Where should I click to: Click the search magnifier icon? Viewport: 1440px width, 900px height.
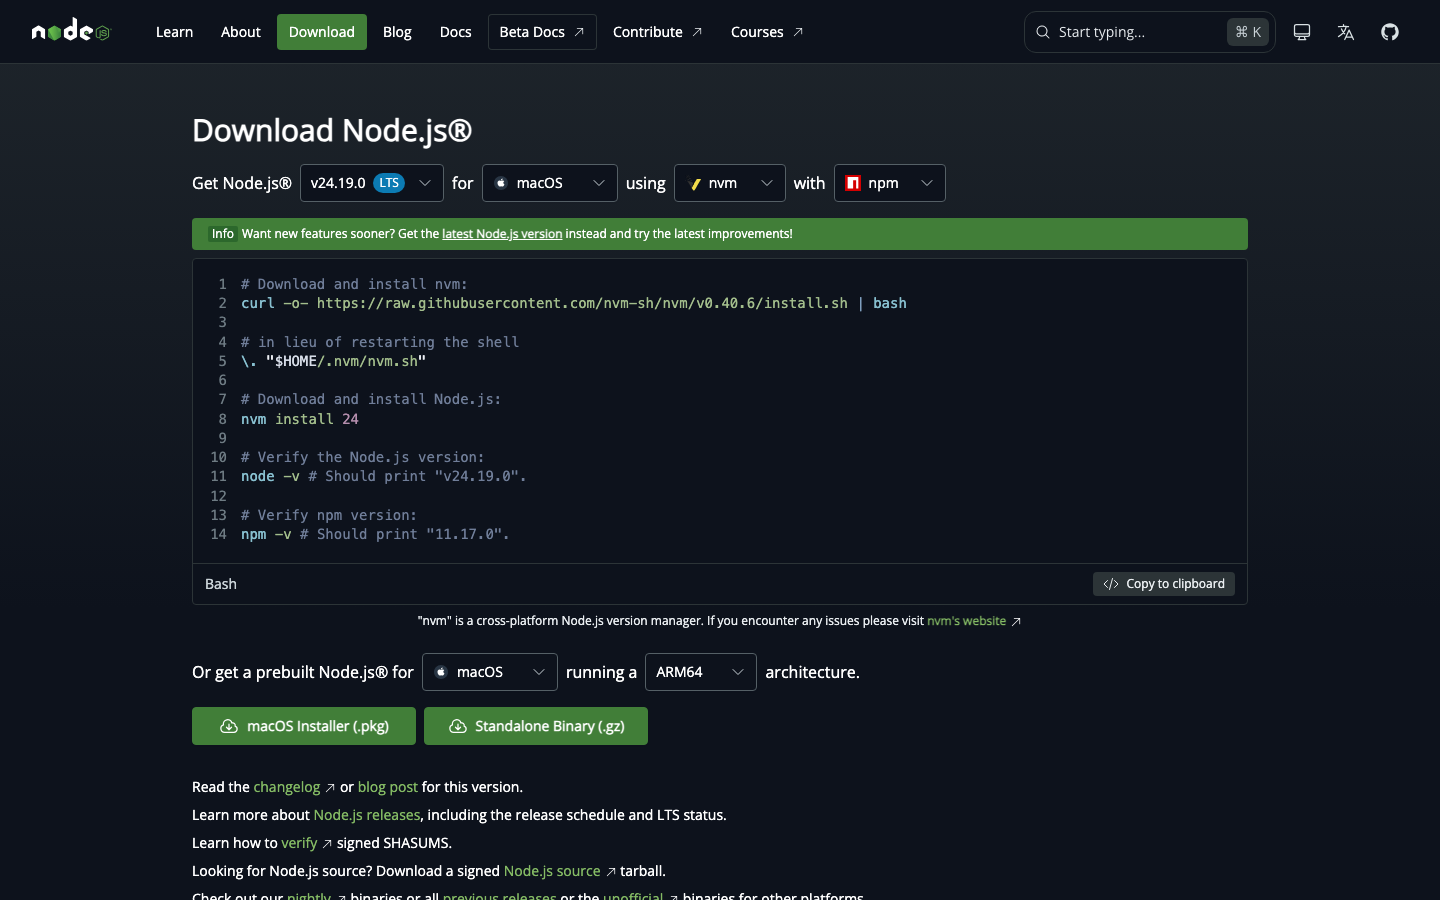pos(1043,32)
